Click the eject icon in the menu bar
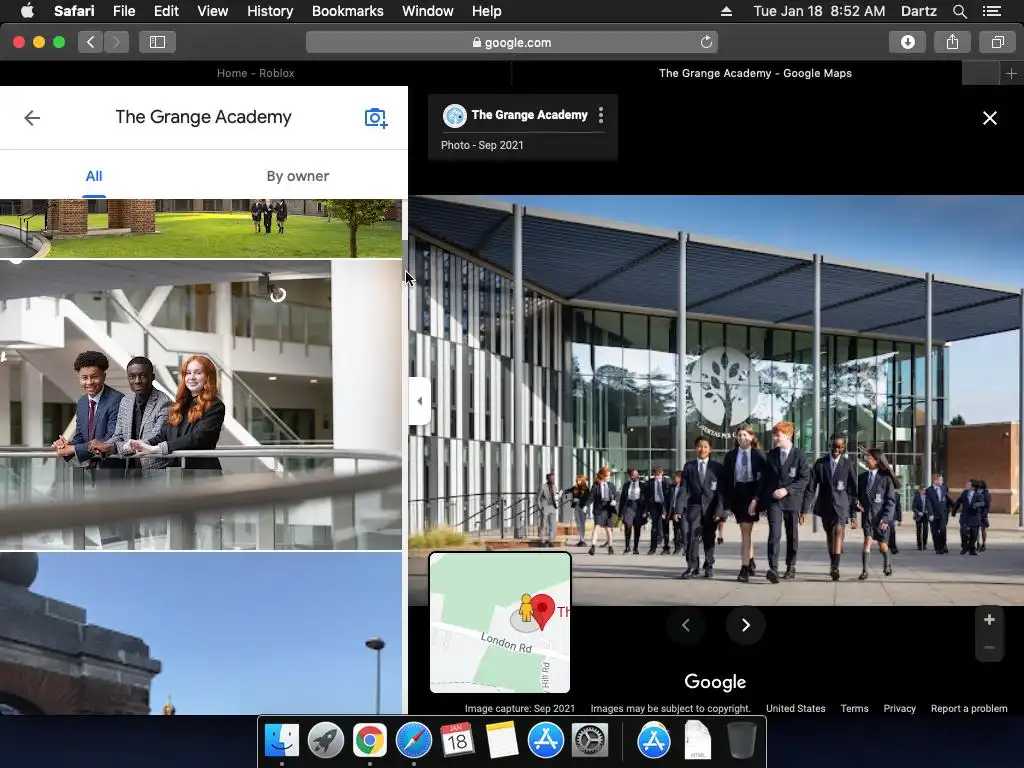Screen dimensions: 1024x768 tap(726, 11)
